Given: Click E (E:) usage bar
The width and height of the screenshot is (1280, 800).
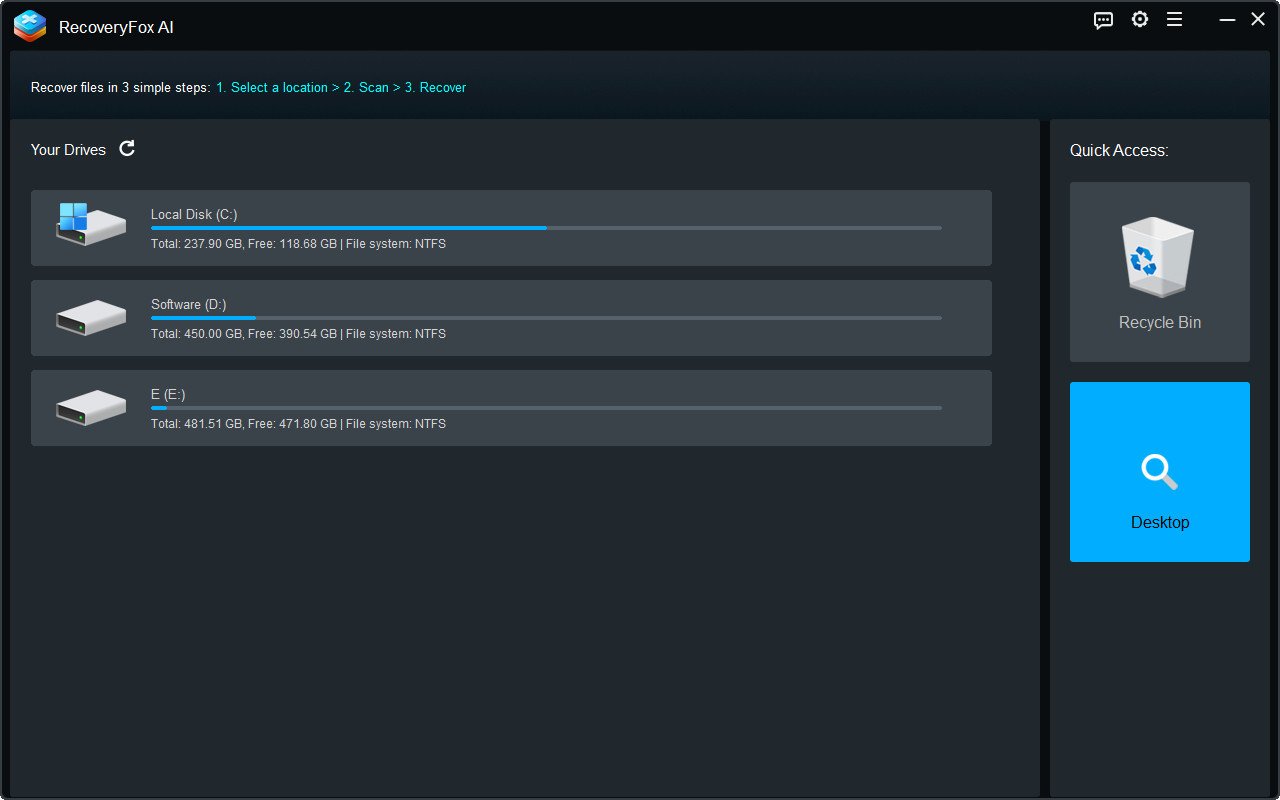Looking at the screenshot, I should (546, 408).
